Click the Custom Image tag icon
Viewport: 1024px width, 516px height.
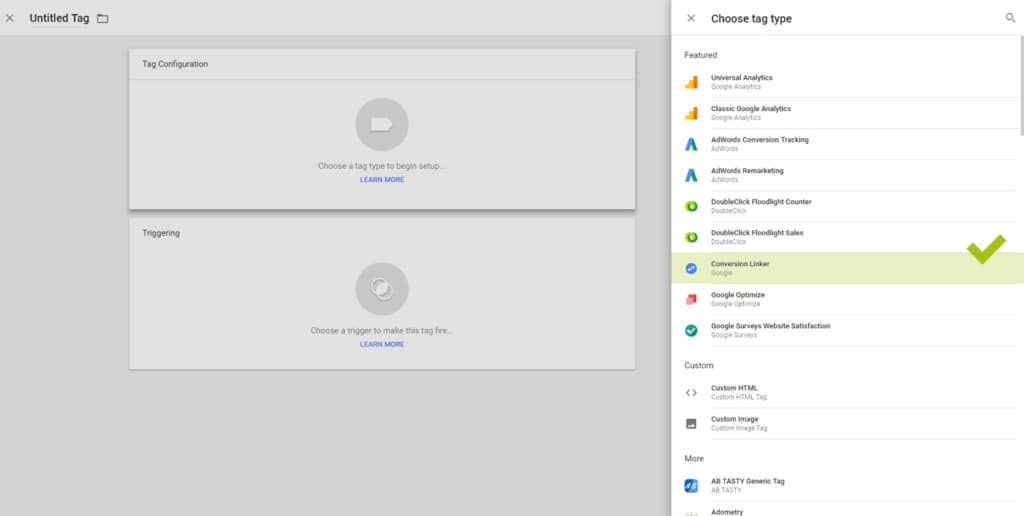691,423
